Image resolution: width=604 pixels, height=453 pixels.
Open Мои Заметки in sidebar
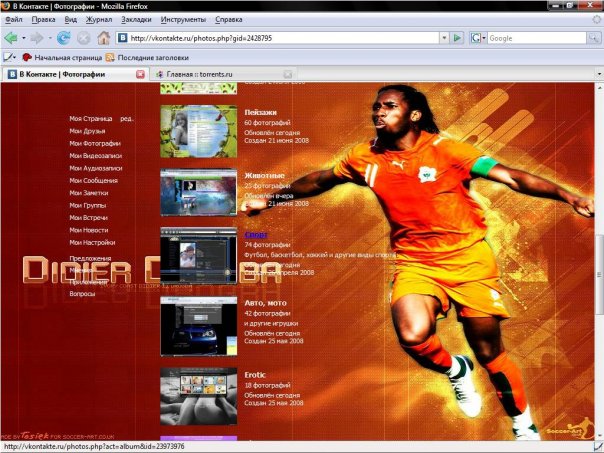tap(89, 193)
